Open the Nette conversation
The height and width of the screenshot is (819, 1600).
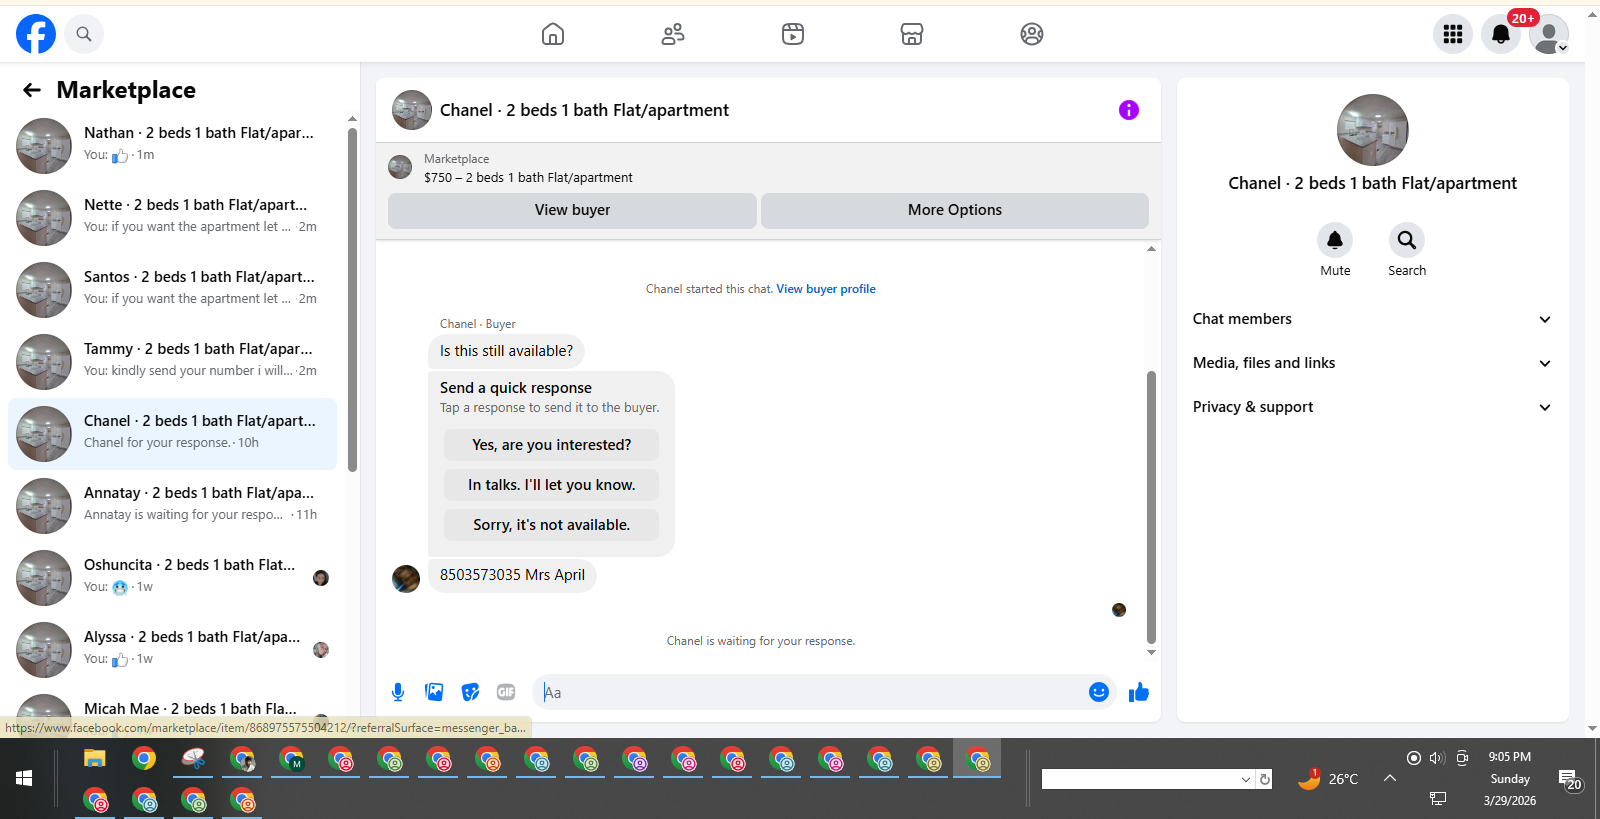click(172, 218)
